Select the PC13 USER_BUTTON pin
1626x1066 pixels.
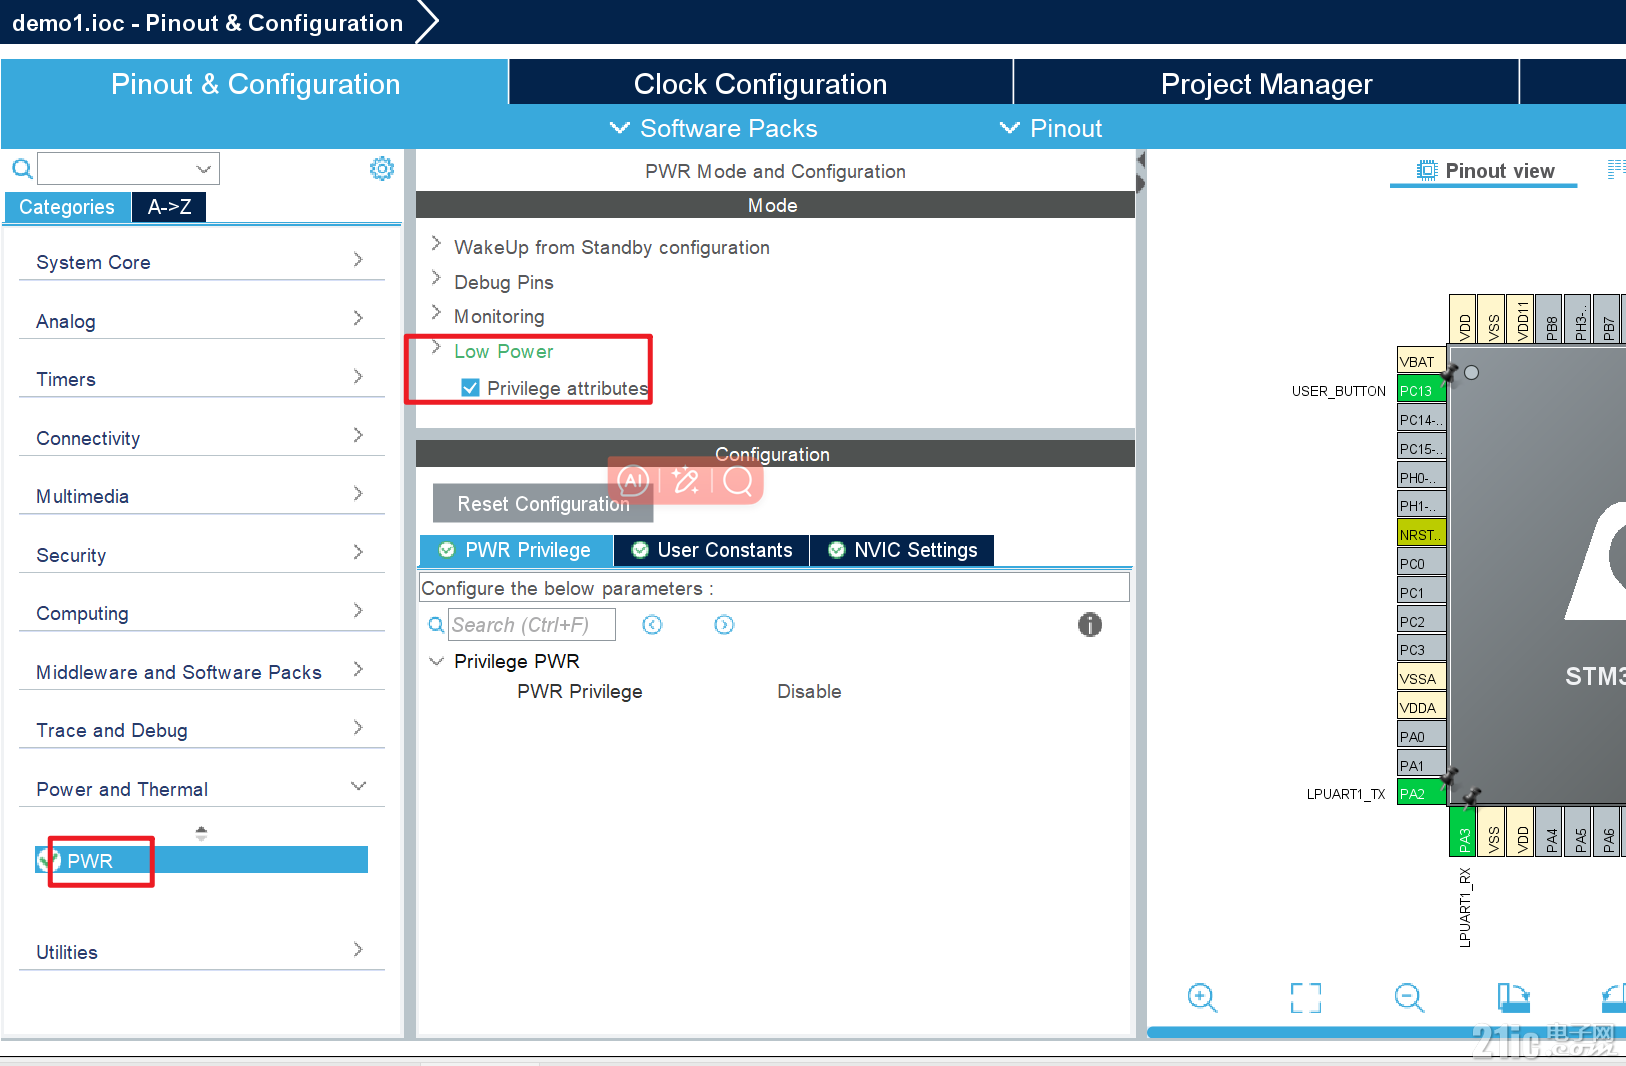pos(1421,390)
